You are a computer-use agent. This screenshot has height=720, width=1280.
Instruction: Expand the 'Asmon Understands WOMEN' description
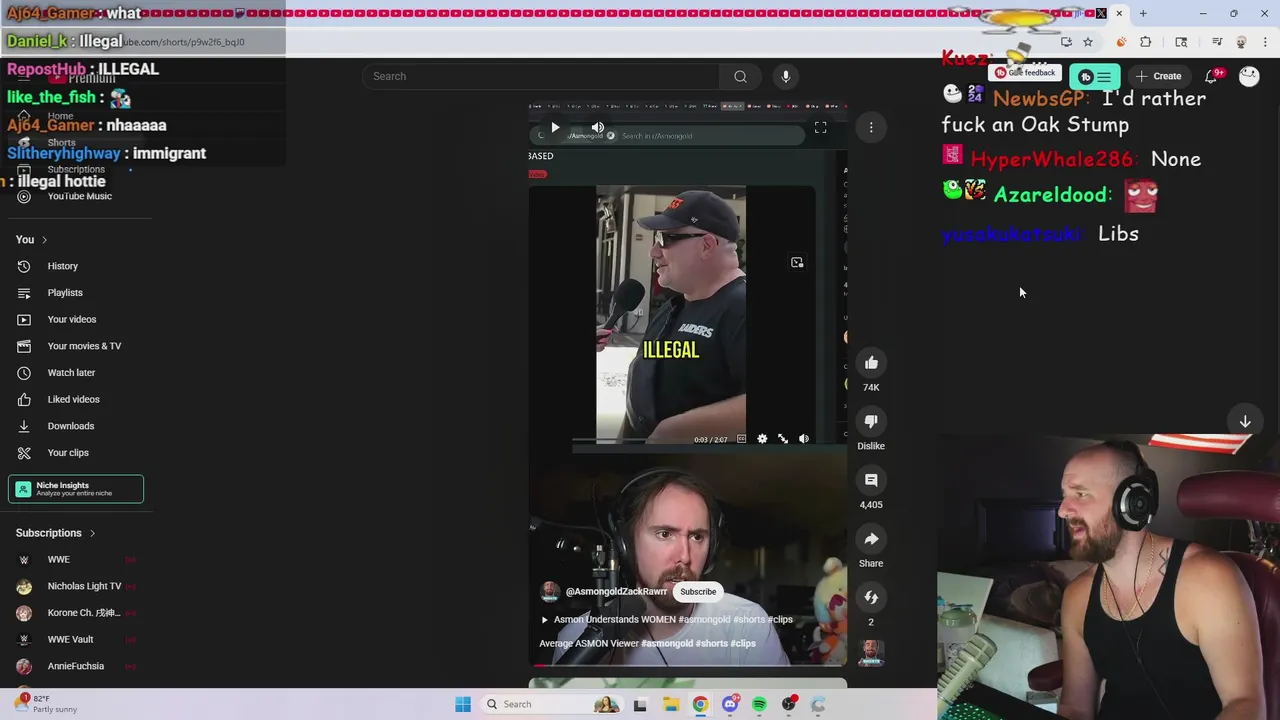(673, 619)
